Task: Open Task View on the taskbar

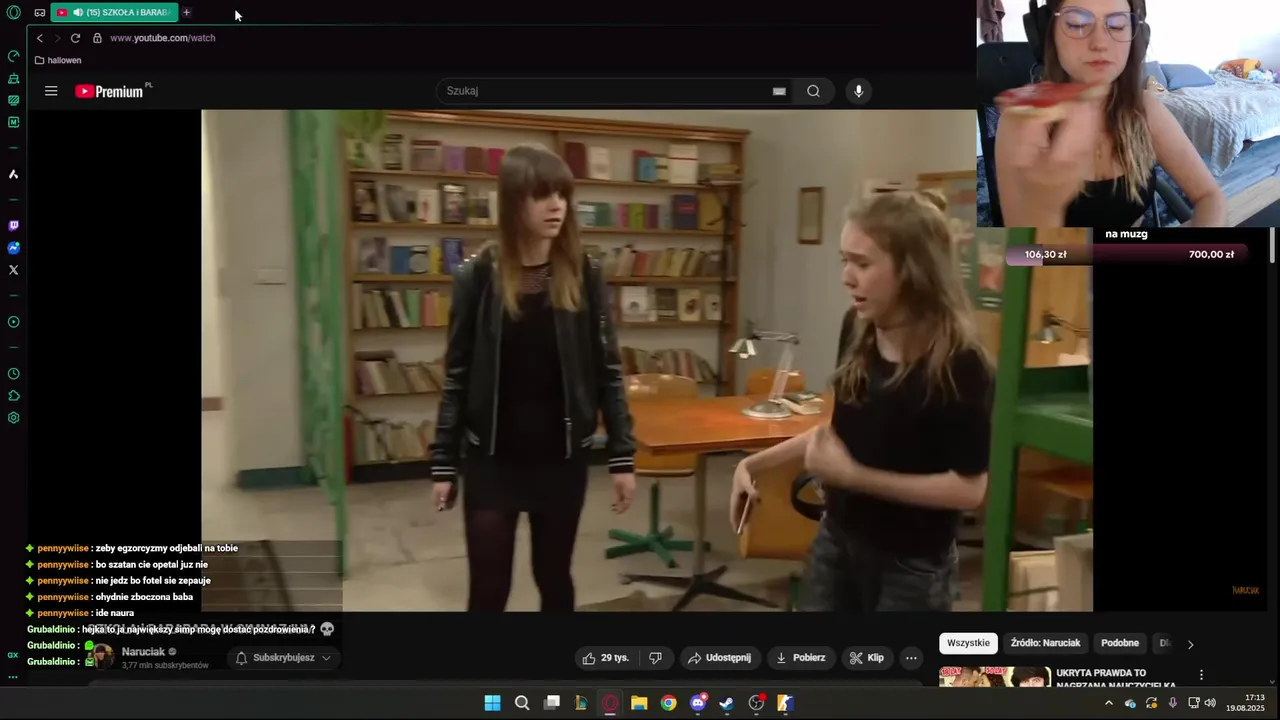Action: click(551, 703)
